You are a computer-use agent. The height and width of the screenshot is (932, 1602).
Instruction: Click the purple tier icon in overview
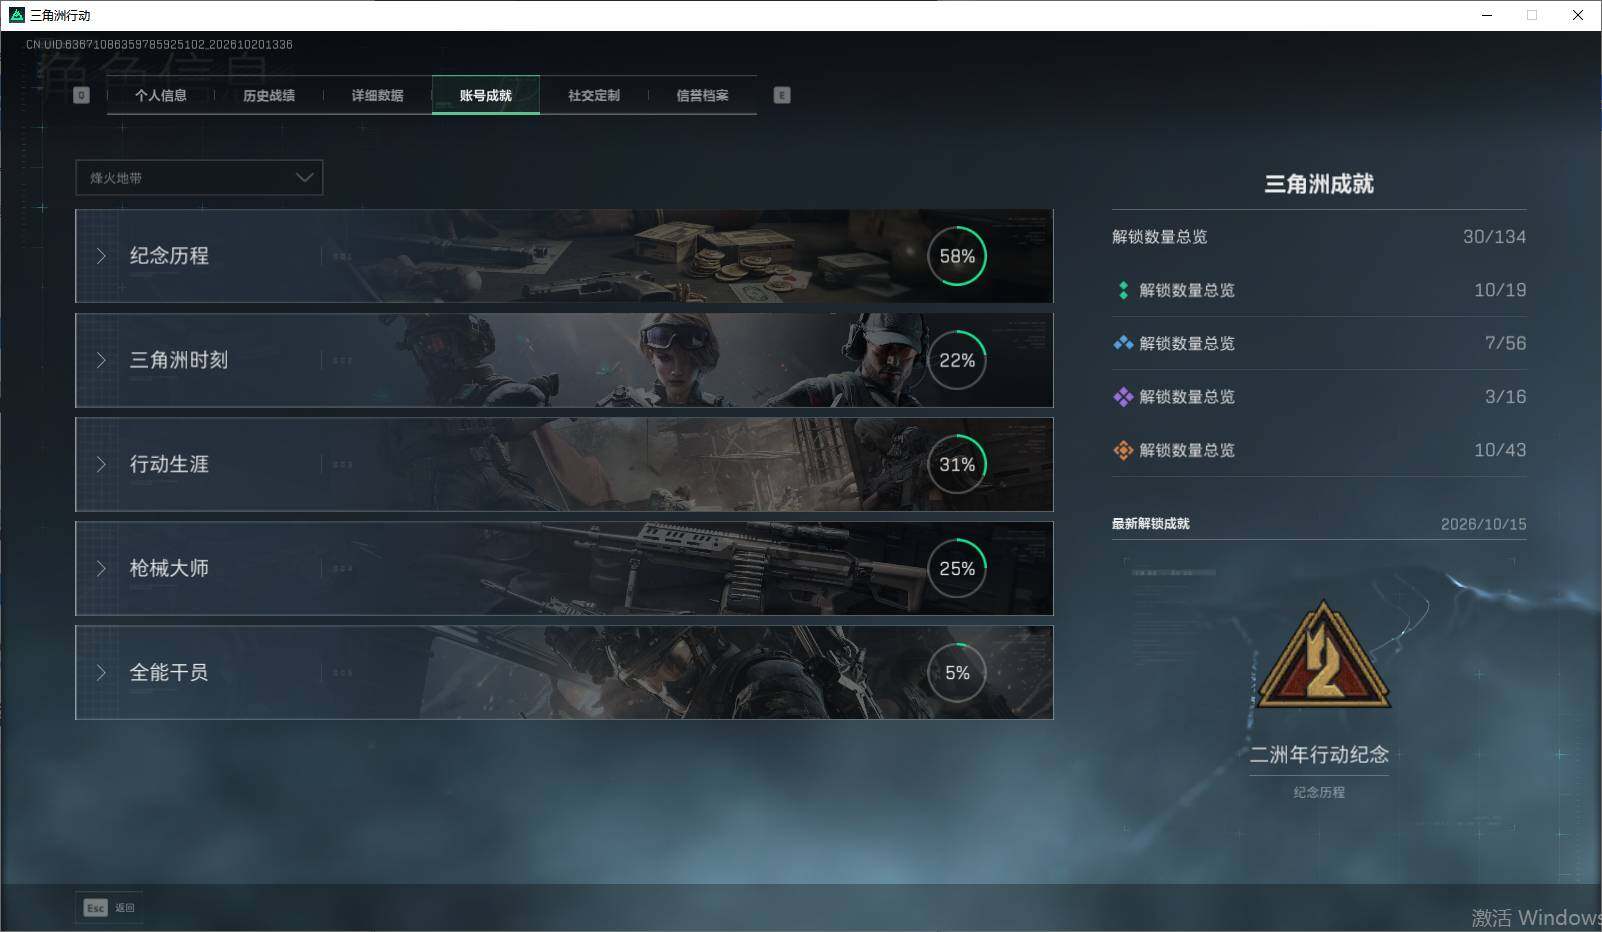click(1123, 397)
